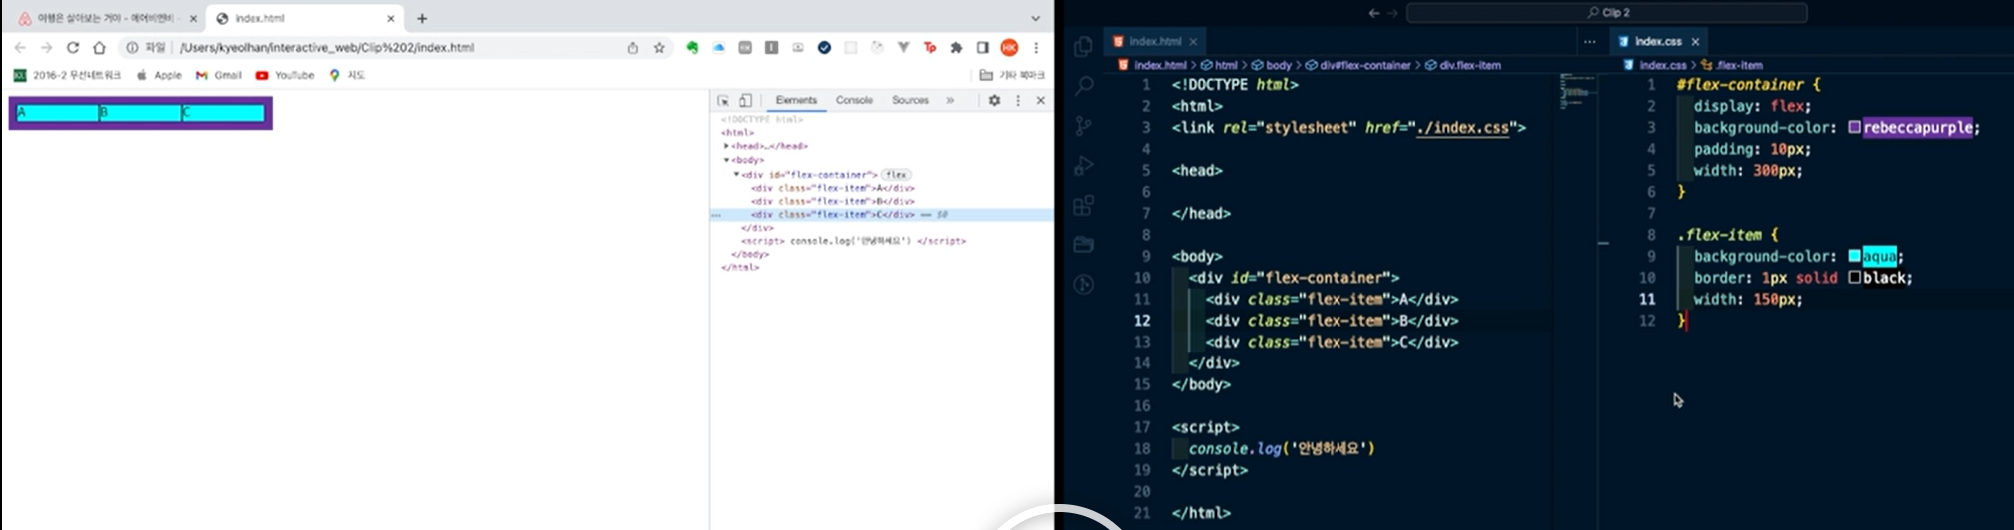This screenshot has width=2014, height=530.
Task: Share this page via address bar icon
Action: 633,47
